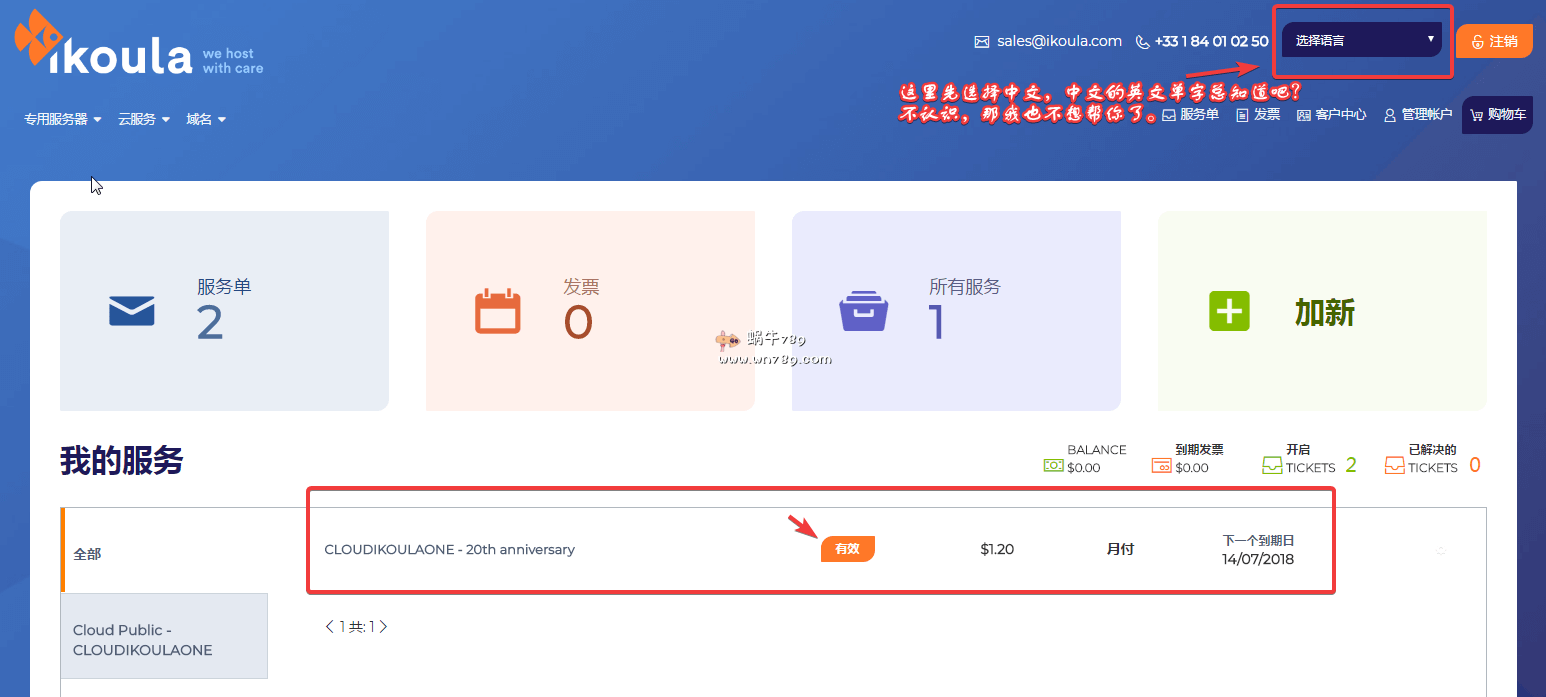The height and width of the screenshot is (697, 1546).
Task: Click the BALANCE money icon
Action: point(1053,466)
